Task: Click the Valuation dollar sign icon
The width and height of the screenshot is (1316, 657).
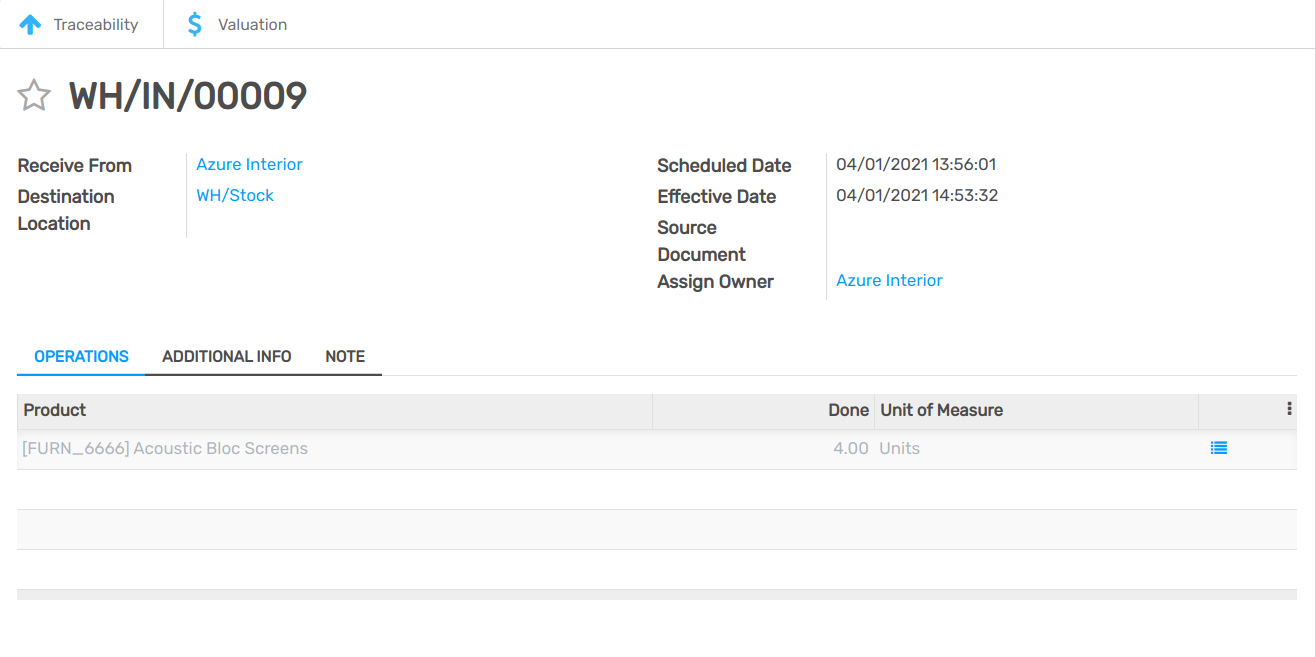Action: click(x=195, y=25)
